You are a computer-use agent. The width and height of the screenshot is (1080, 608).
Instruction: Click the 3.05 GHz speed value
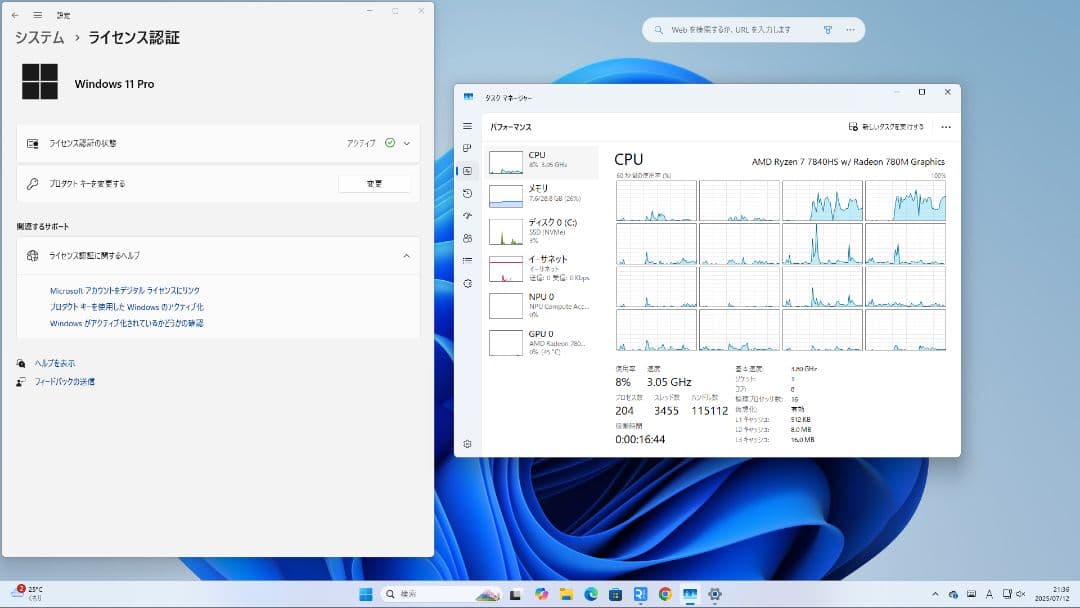point(669,382)
